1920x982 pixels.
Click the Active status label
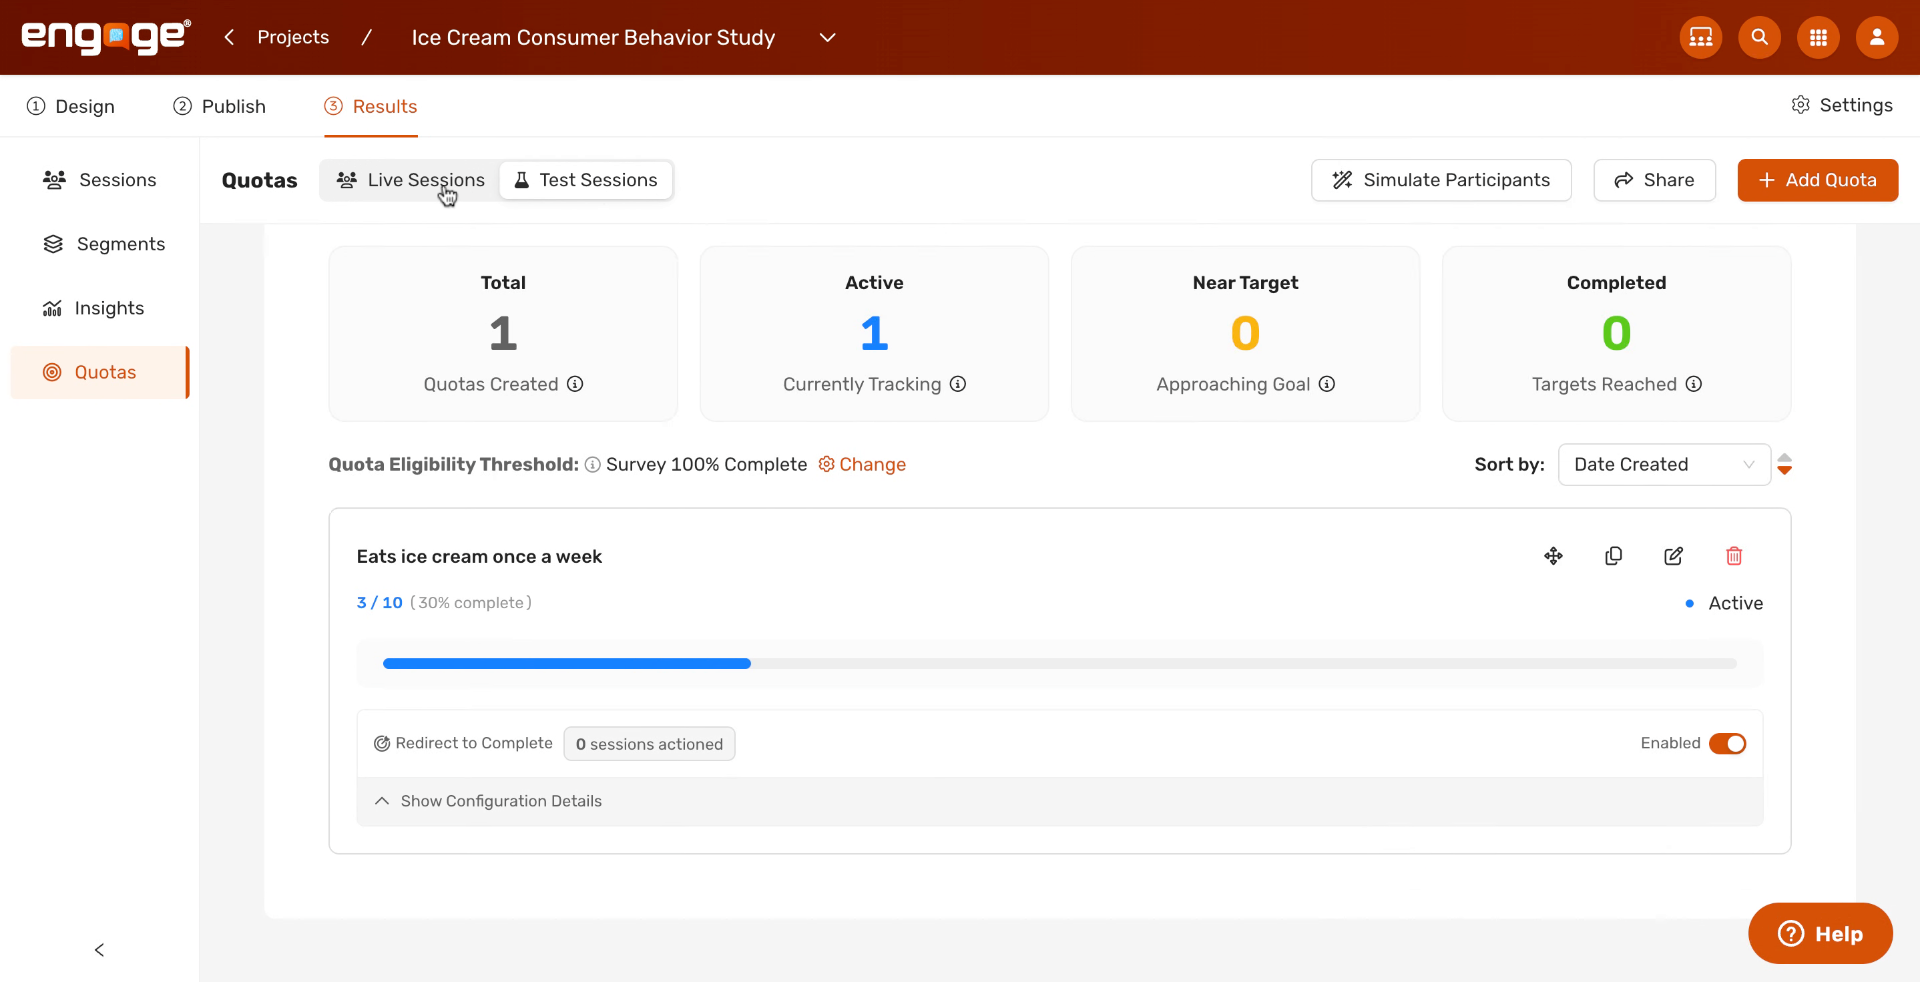point(1735,603)
